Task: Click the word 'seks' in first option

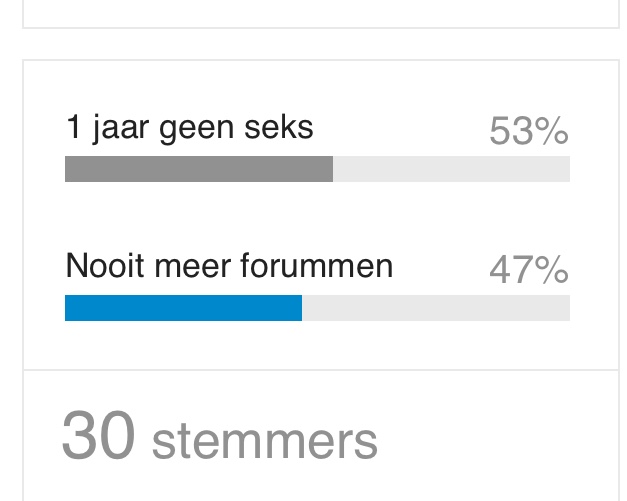Action: (x=279, y=128)
